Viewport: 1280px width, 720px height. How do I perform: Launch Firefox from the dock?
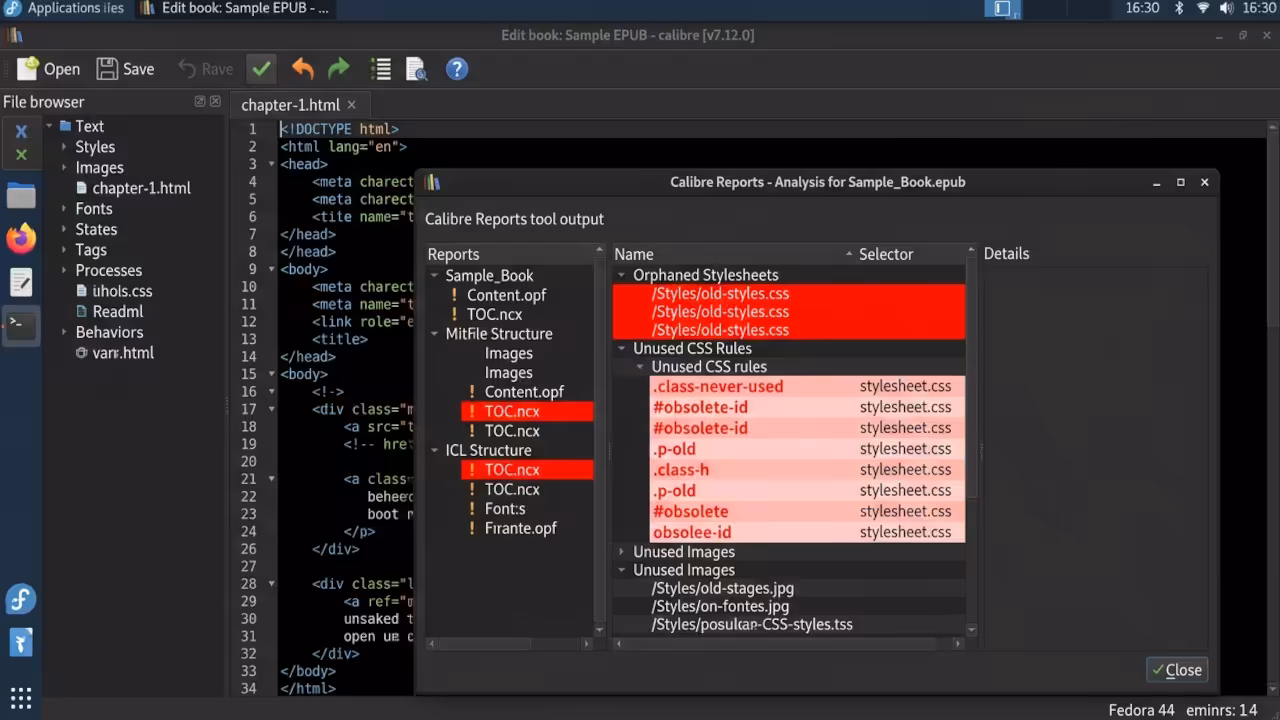coord(21,238)
